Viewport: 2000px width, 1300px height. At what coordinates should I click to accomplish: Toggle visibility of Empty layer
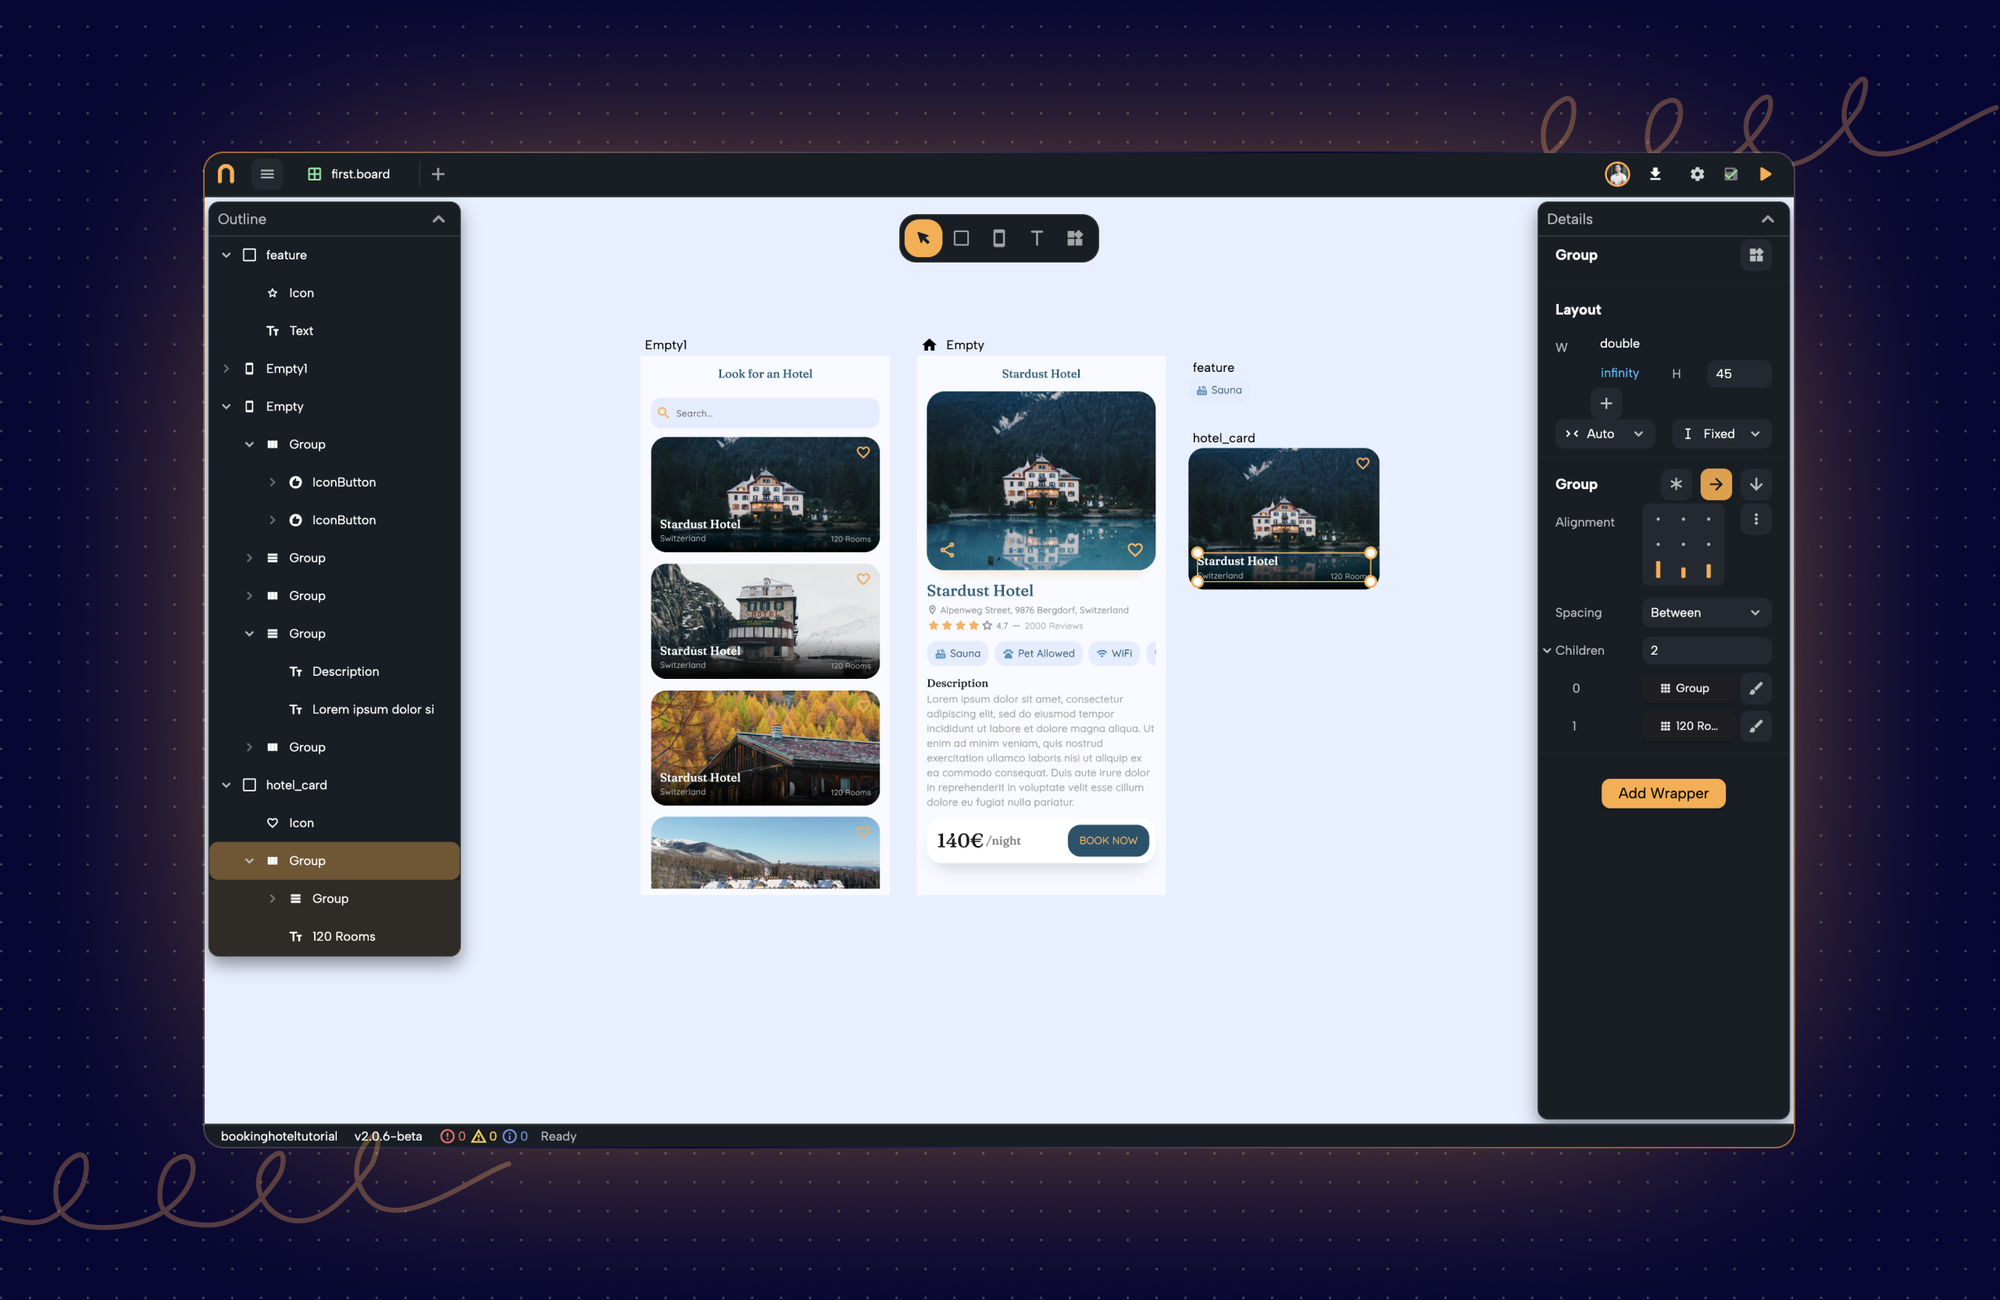[440, 405]
